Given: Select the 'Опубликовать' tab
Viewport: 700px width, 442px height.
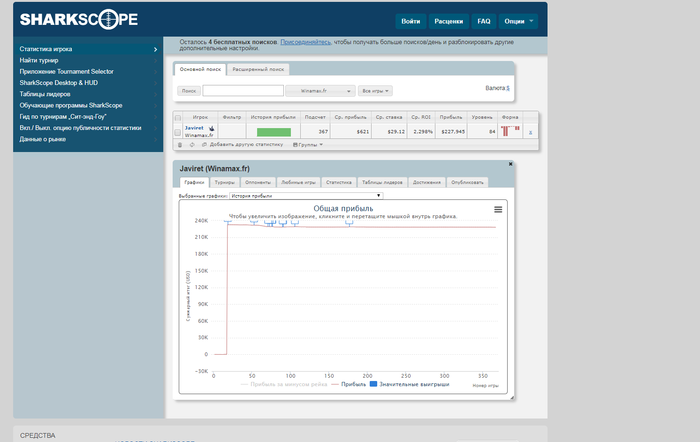Looking at the screenshot, I should pos(467,182).
